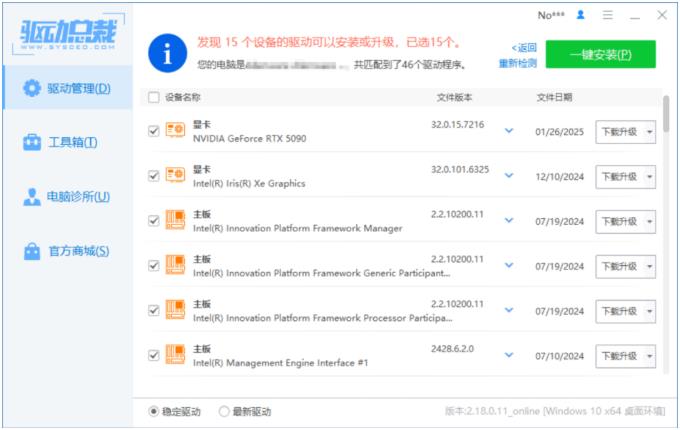The height and width of the screenshot is (430, 680).
Task: Click the date 07/10/2024
Action: [559, 356]
